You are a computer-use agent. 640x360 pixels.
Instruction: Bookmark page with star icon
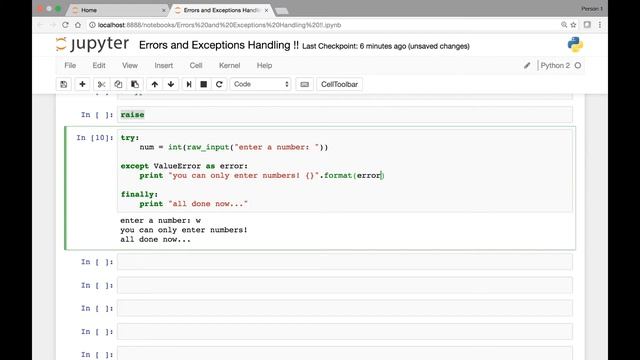click(x=573, y=25)
